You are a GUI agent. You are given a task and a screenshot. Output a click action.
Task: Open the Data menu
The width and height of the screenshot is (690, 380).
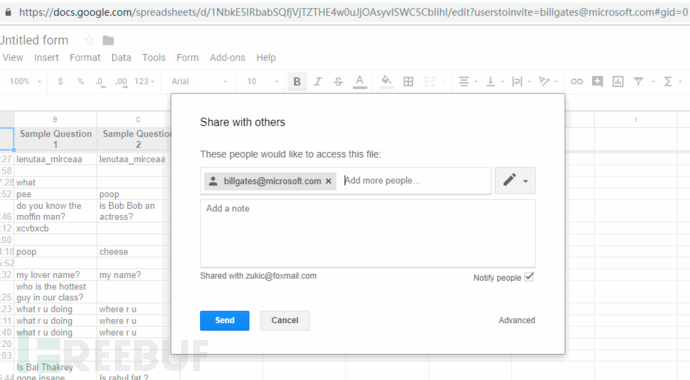tap(121, 58)
